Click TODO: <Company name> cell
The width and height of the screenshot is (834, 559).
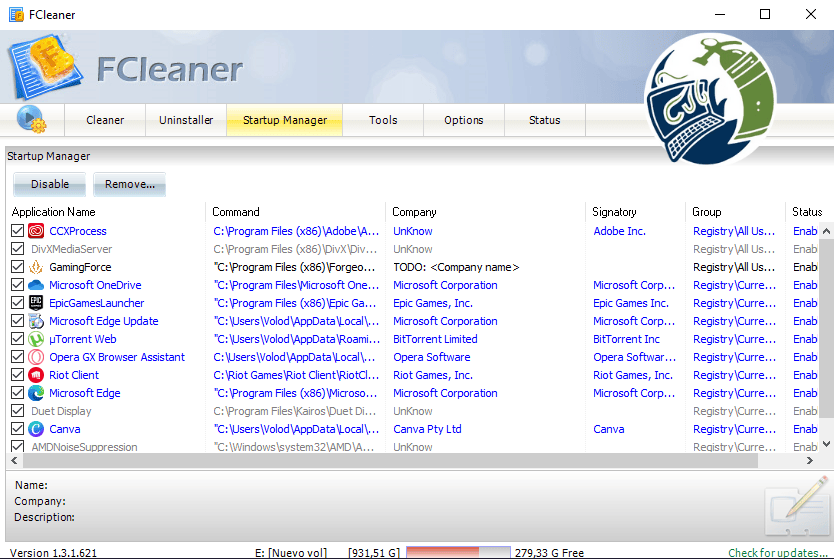tap(456, 267)
